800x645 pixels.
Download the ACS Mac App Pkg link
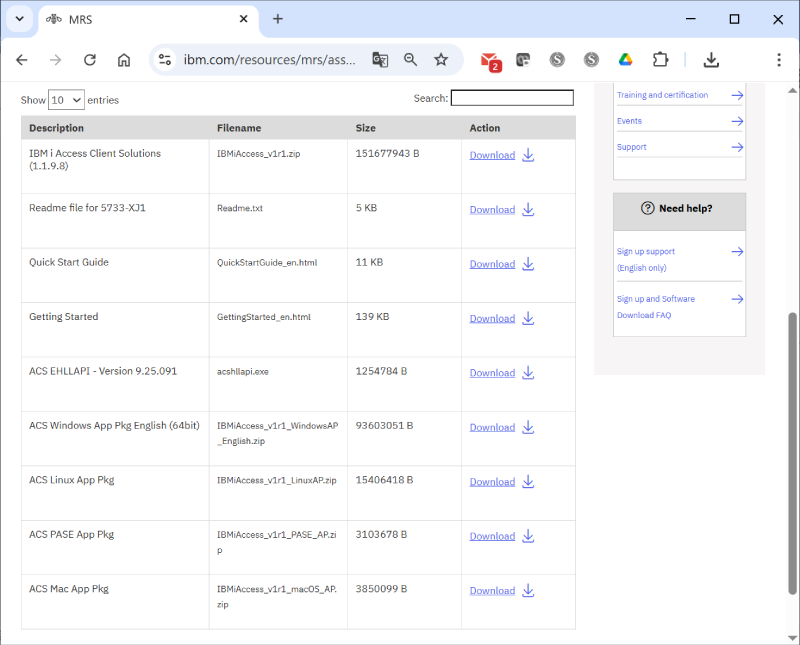click(x=492, y=591)
